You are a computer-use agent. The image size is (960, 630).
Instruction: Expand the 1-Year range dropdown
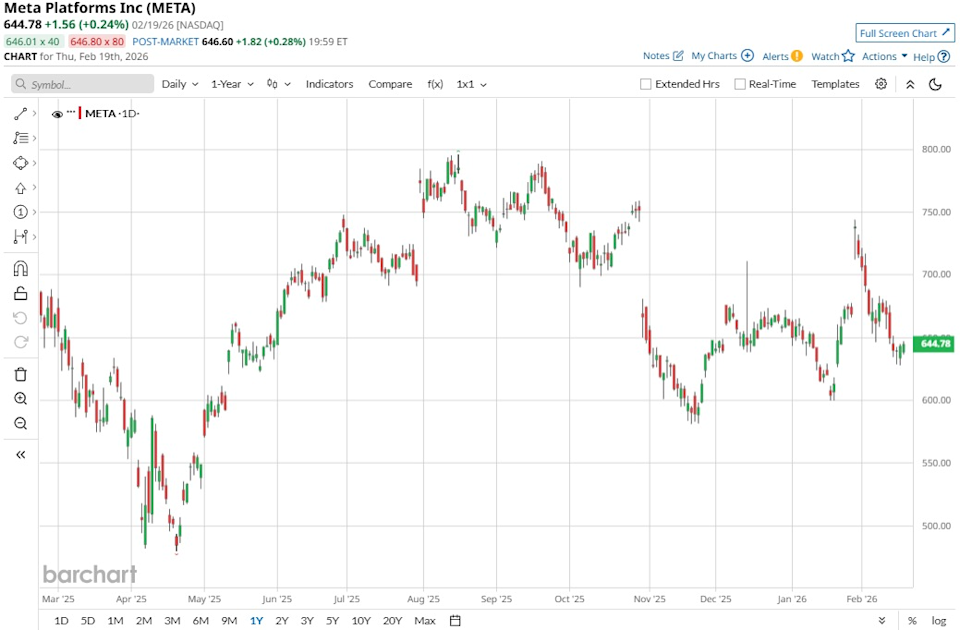click(230, 84)
